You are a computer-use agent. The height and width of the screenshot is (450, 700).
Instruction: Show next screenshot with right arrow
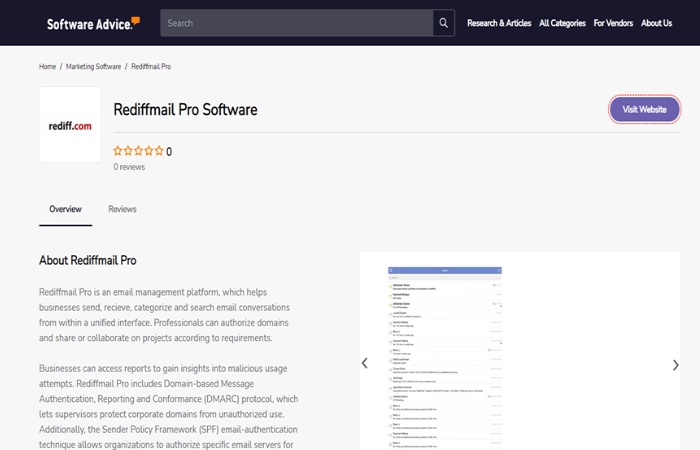click(675, 365)
